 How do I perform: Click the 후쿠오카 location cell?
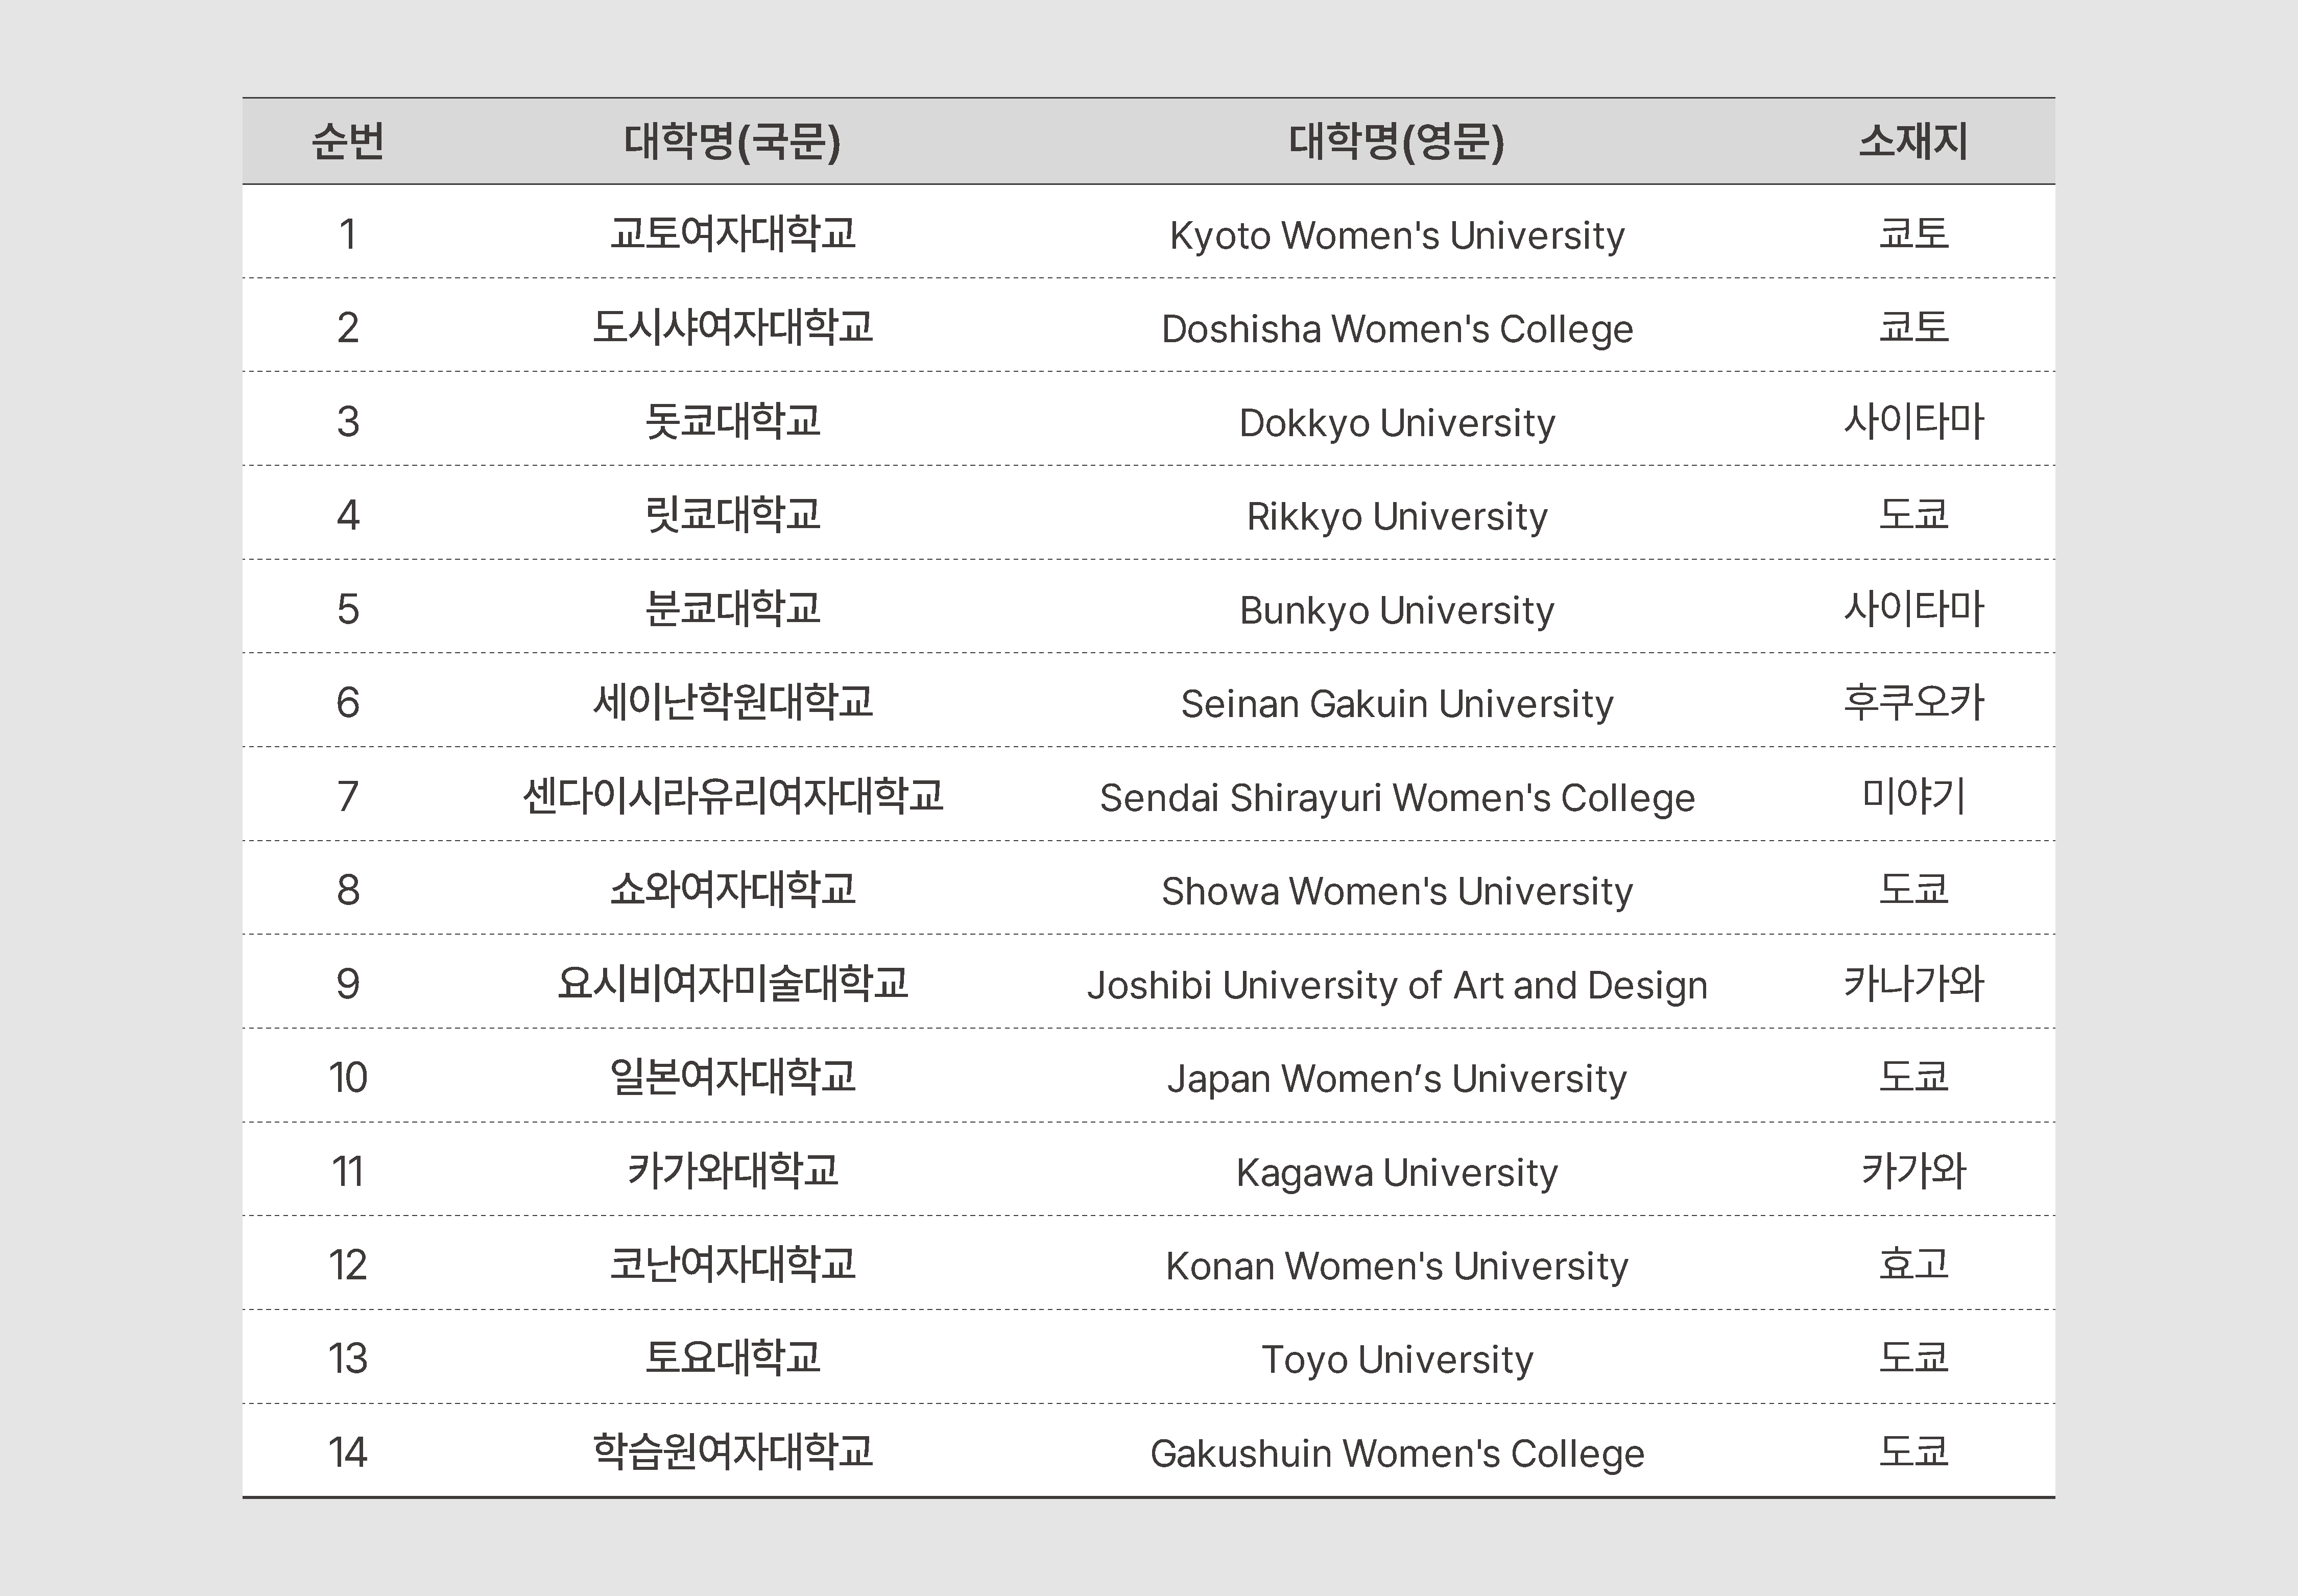pos(1913,702)
